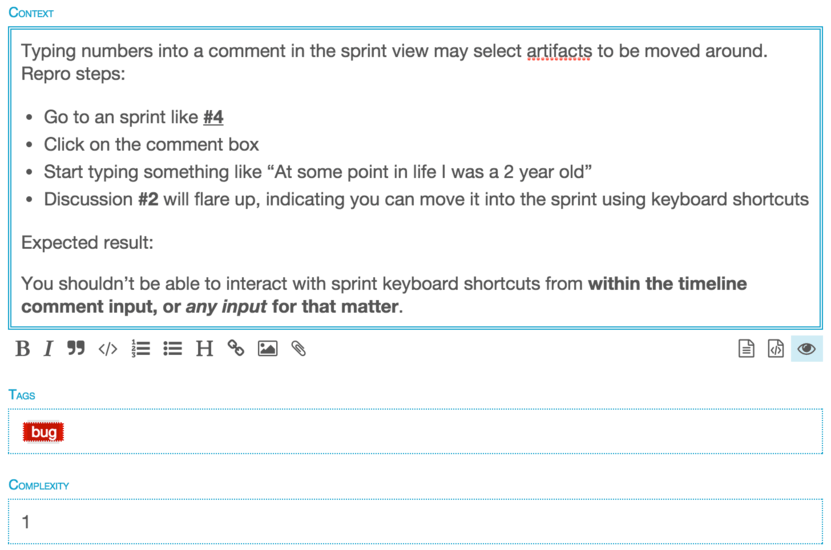Open the discussion #2 reference

pyautogui.click(x=148, y=199)
